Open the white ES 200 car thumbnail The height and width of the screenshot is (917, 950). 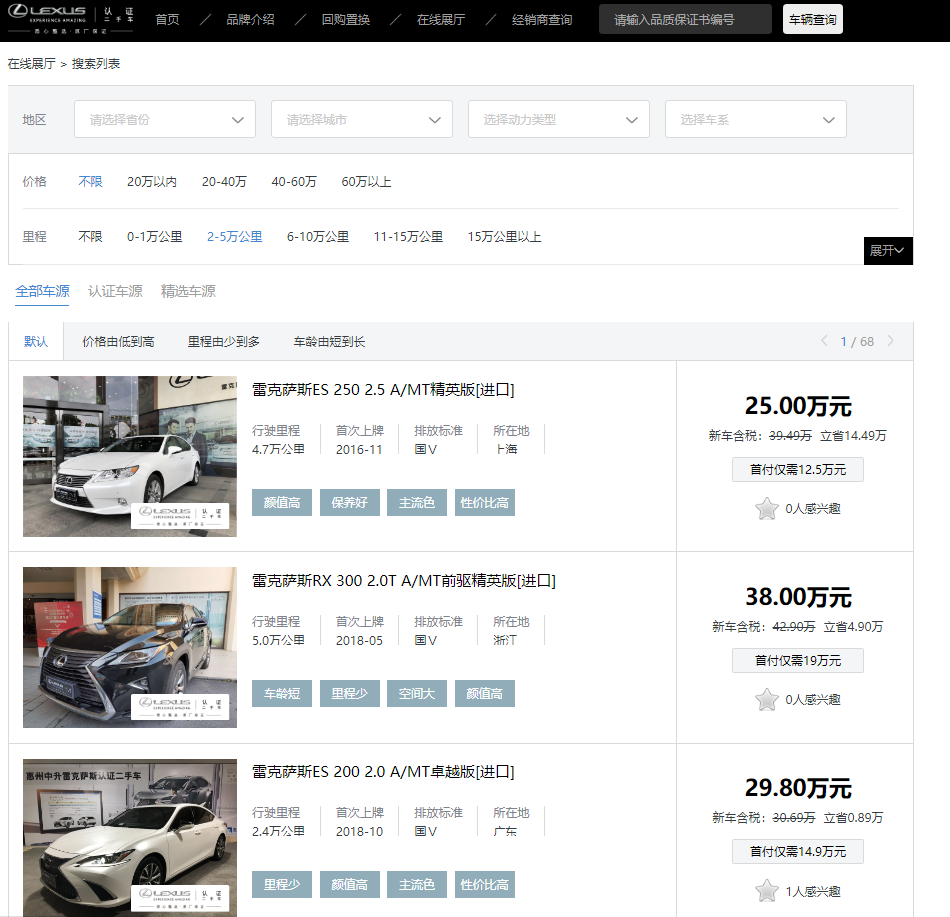130,838
